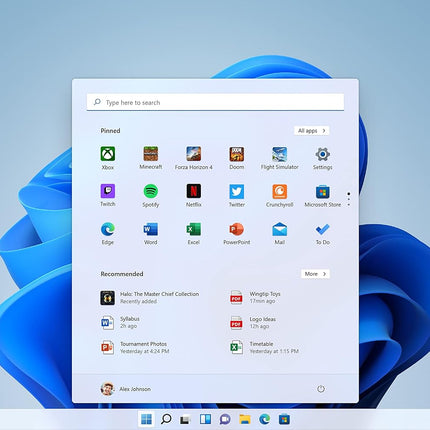Viewport: 430px width, 430px height.
Task: Open Wingtip Toys PDF file
Action: click(x=255, y=297)
